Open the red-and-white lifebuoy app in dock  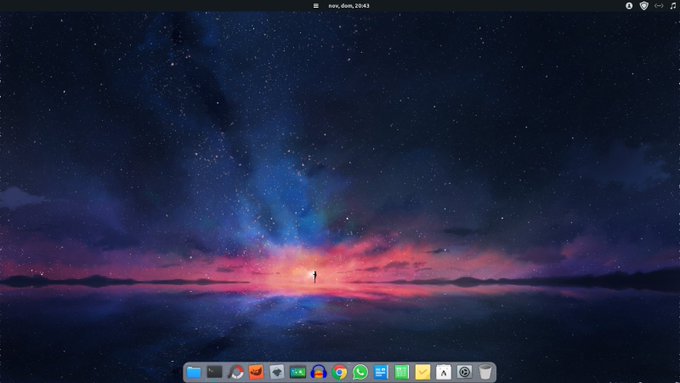(235, 372)
